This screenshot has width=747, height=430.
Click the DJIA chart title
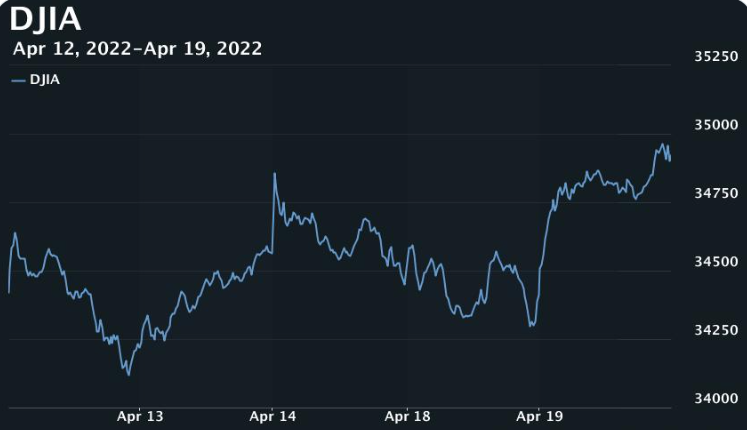[45, 20]
